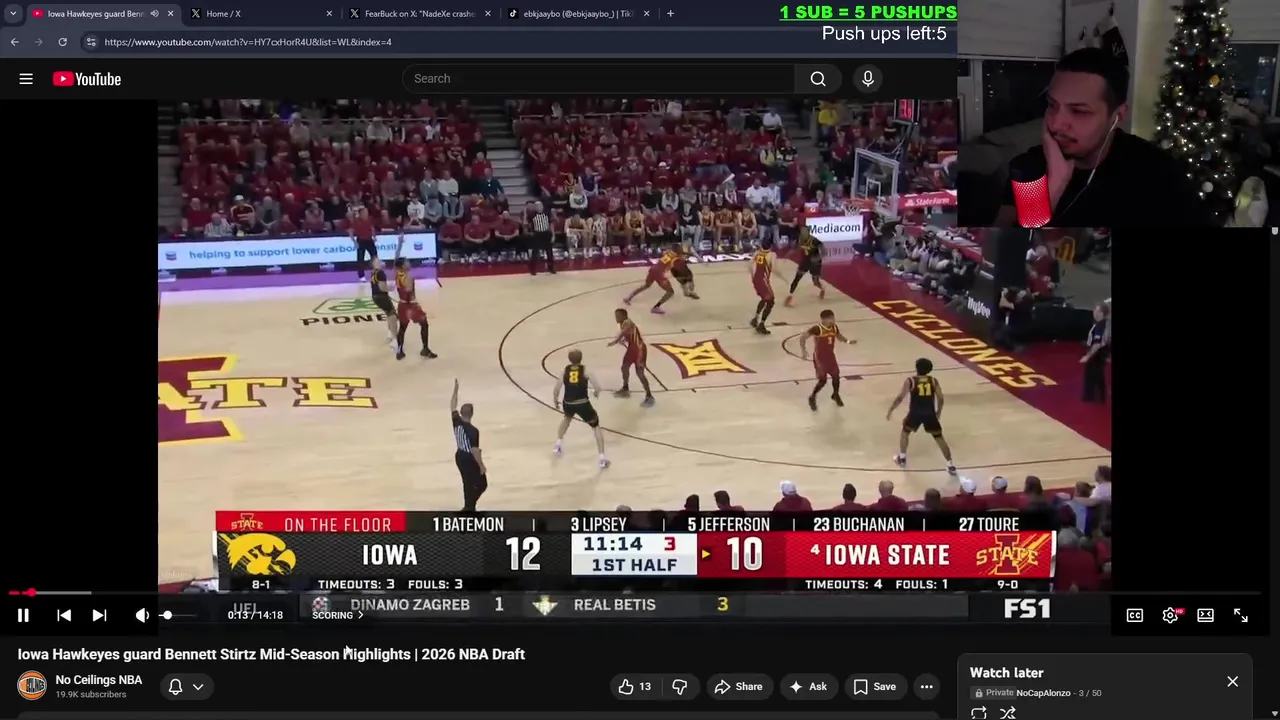The image size is (1280, 720).
Task: Reload the current page
Action: tap(62, 42)
